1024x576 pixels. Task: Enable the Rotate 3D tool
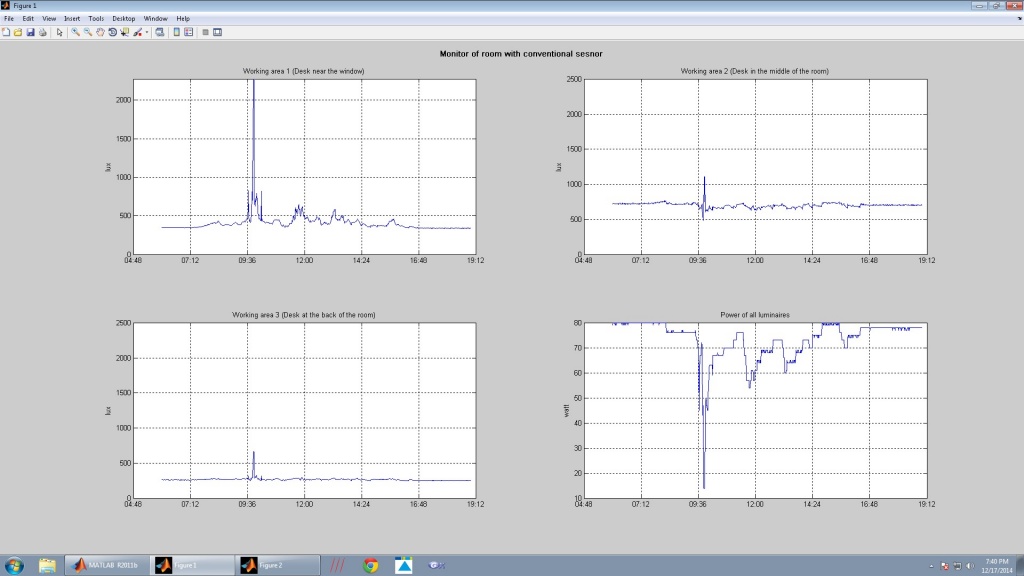click(112, 32)
